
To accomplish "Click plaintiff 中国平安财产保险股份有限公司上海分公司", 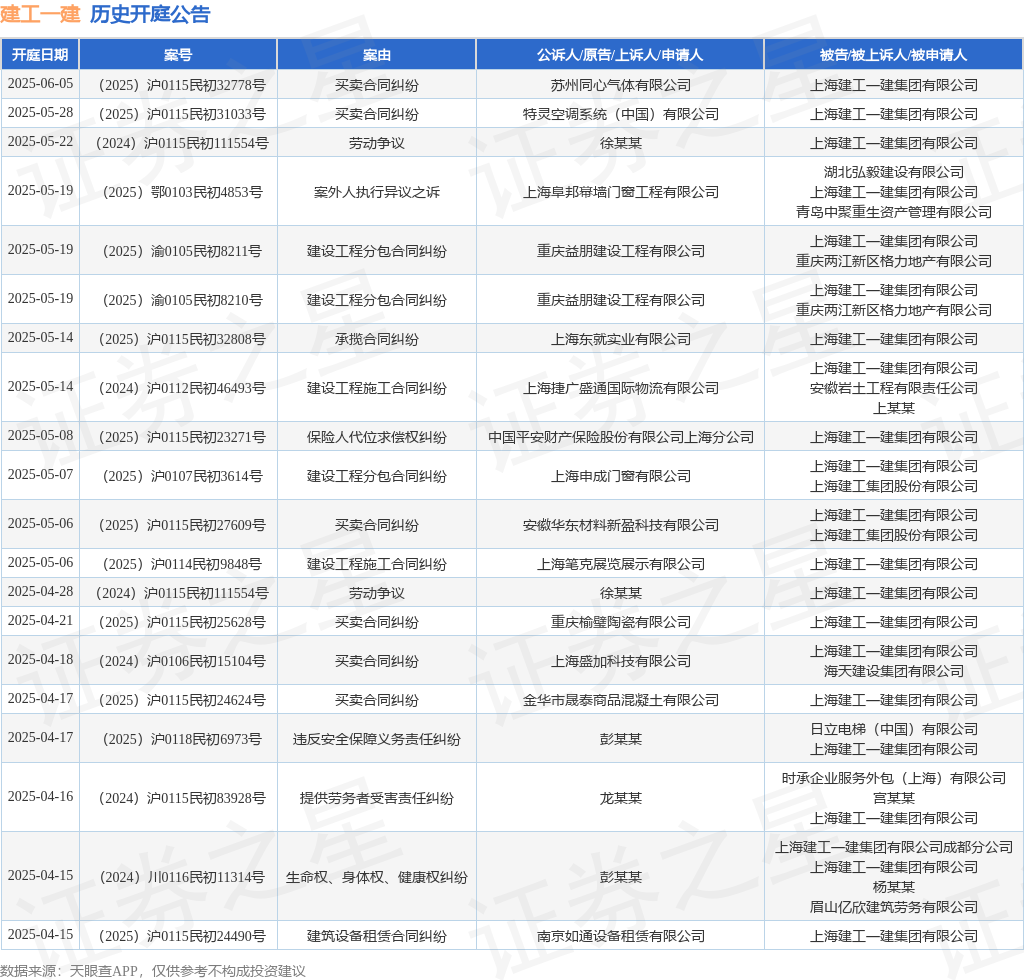I will (620, 437).
